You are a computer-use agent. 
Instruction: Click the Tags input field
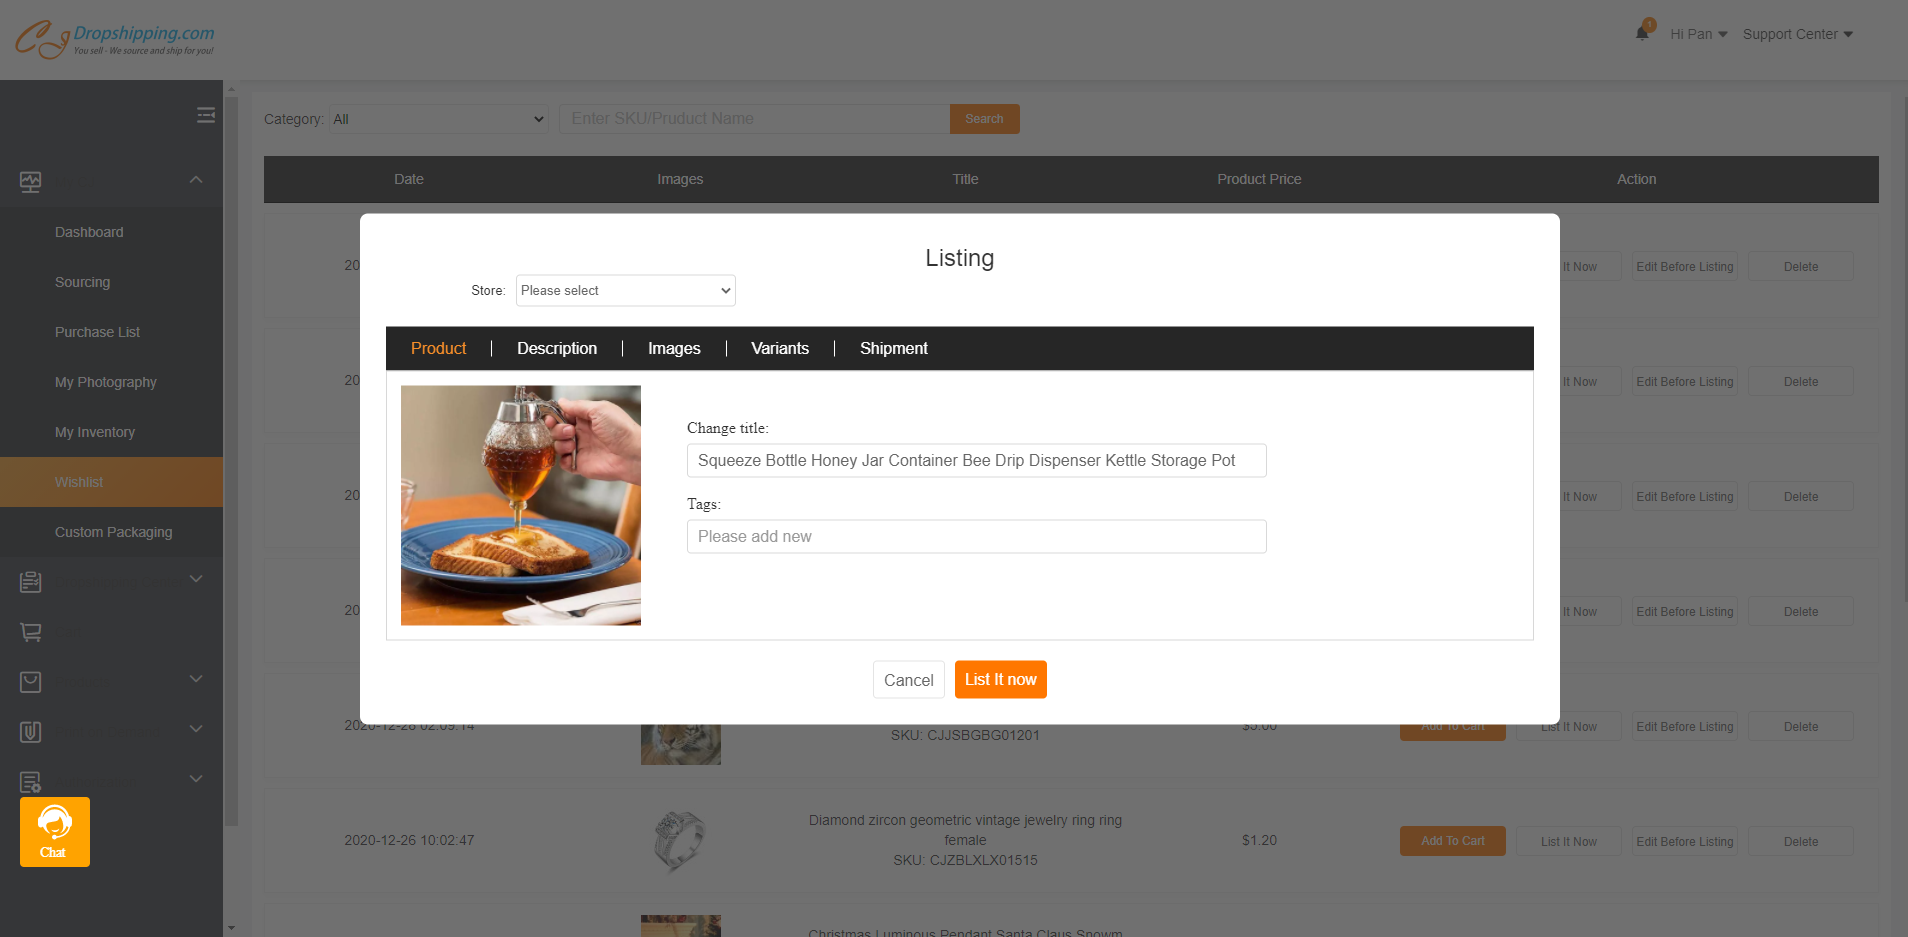[977, 537]
